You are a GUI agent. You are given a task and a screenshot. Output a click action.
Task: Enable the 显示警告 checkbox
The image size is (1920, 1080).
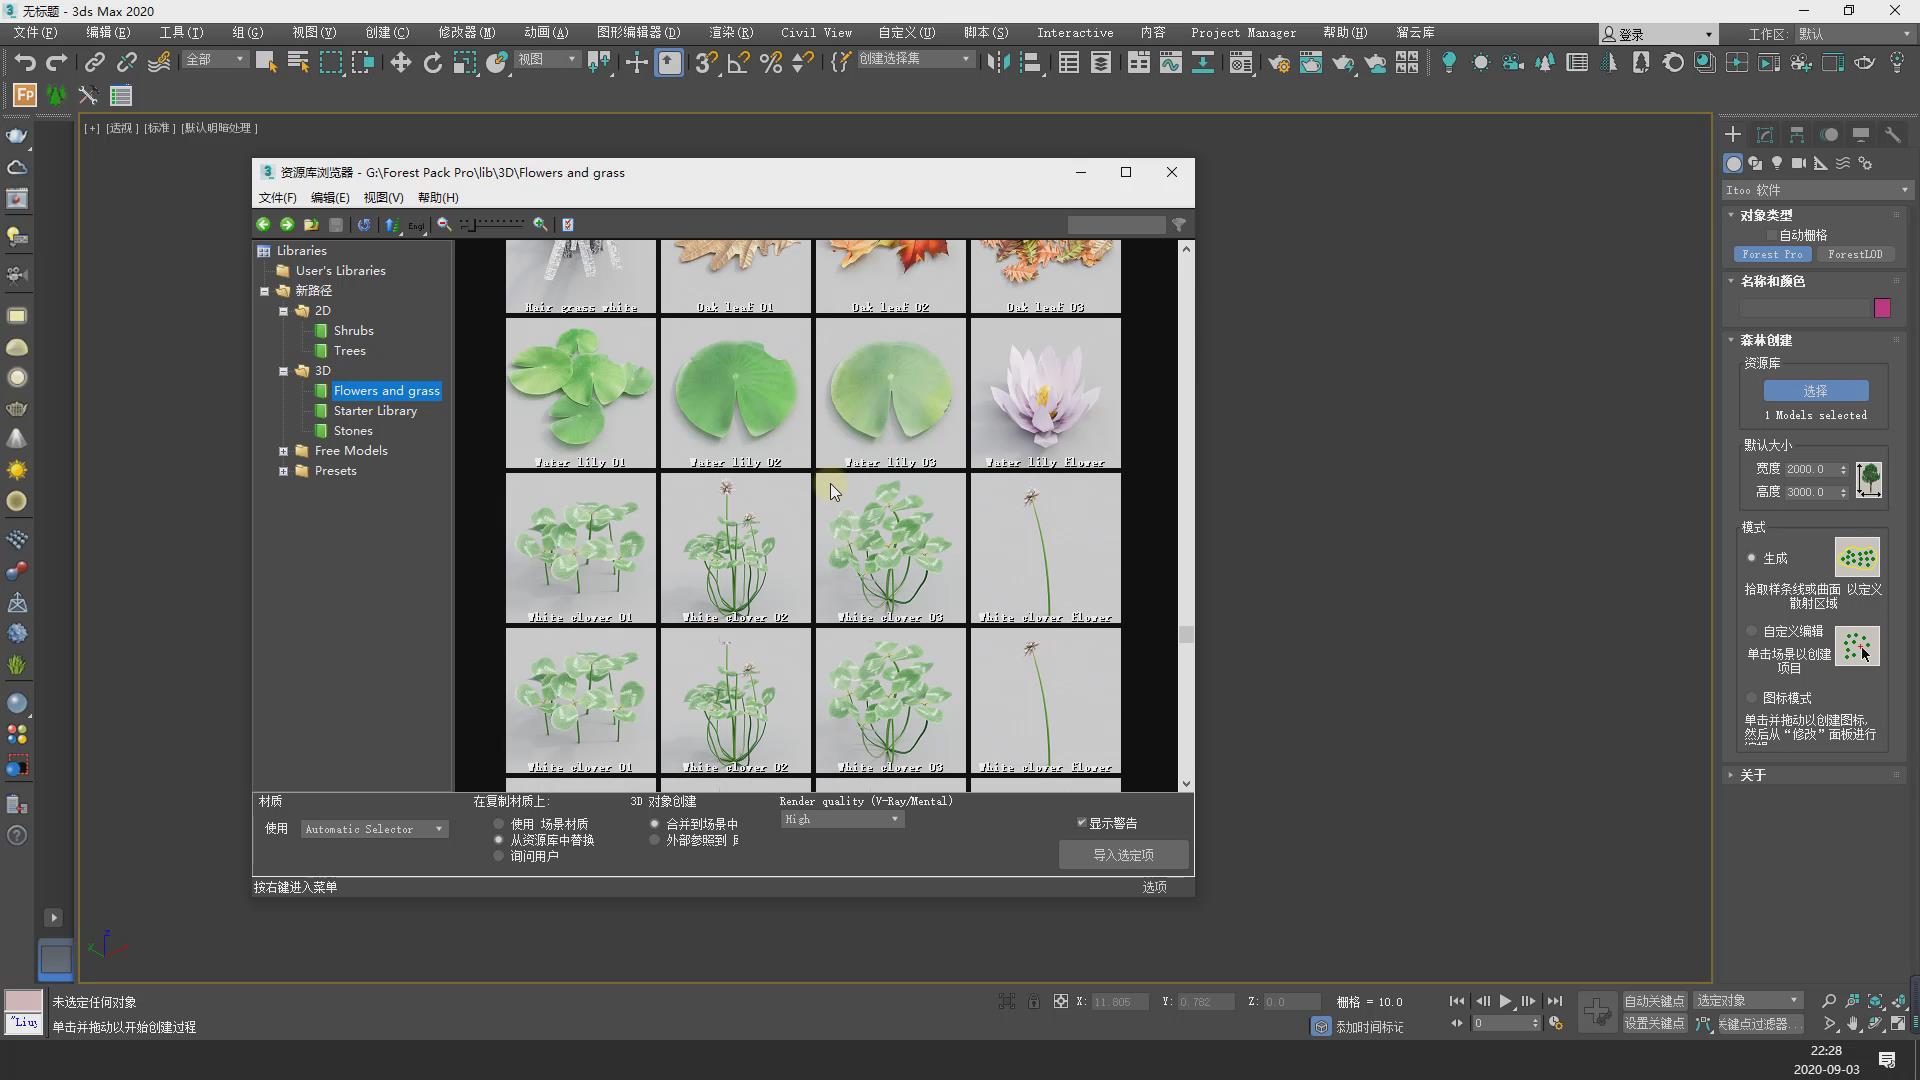(x=1081, y=823)
